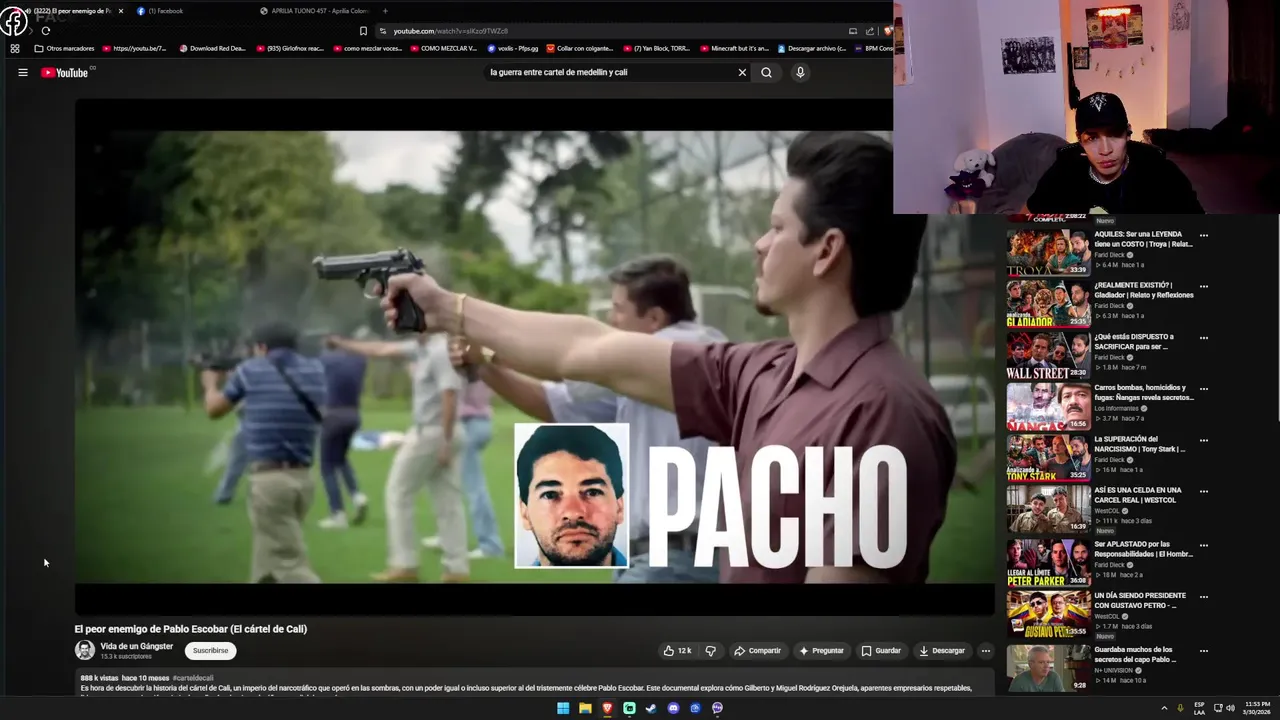Dislike the video with thumbs down
Screen dimensions: 1280x720
point(711,650)
